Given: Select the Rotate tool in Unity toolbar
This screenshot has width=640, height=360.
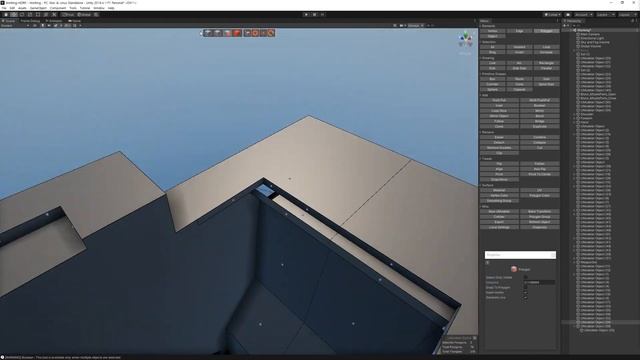Looking at the screenshot, I should point(22,15).
